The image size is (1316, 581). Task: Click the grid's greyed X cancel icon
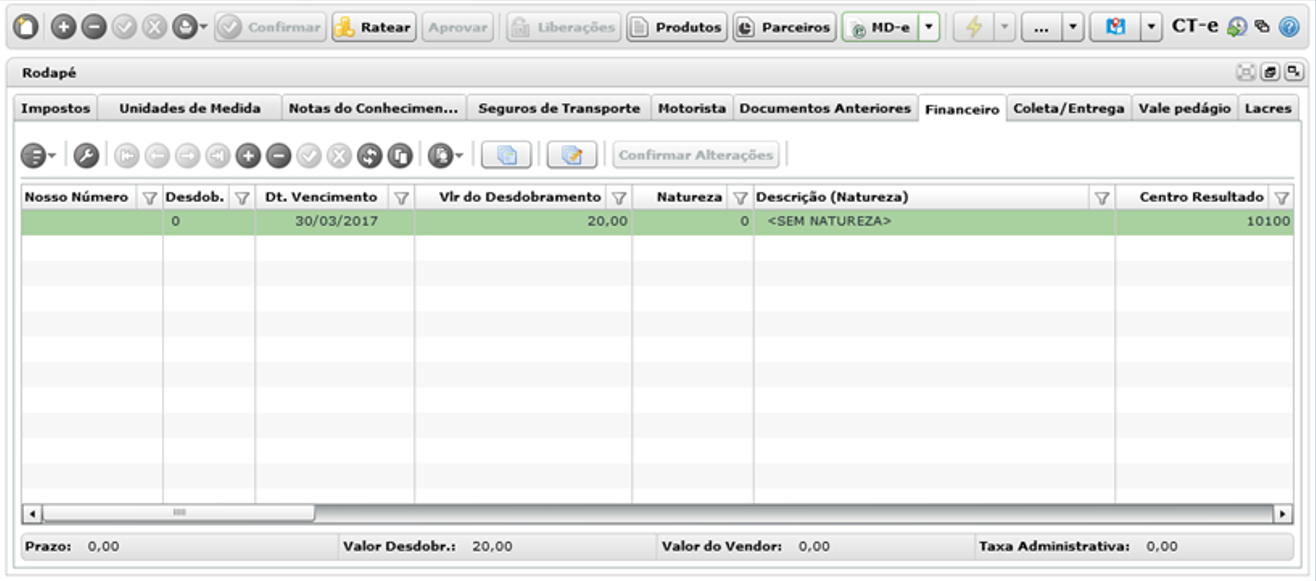pos(339,155)
